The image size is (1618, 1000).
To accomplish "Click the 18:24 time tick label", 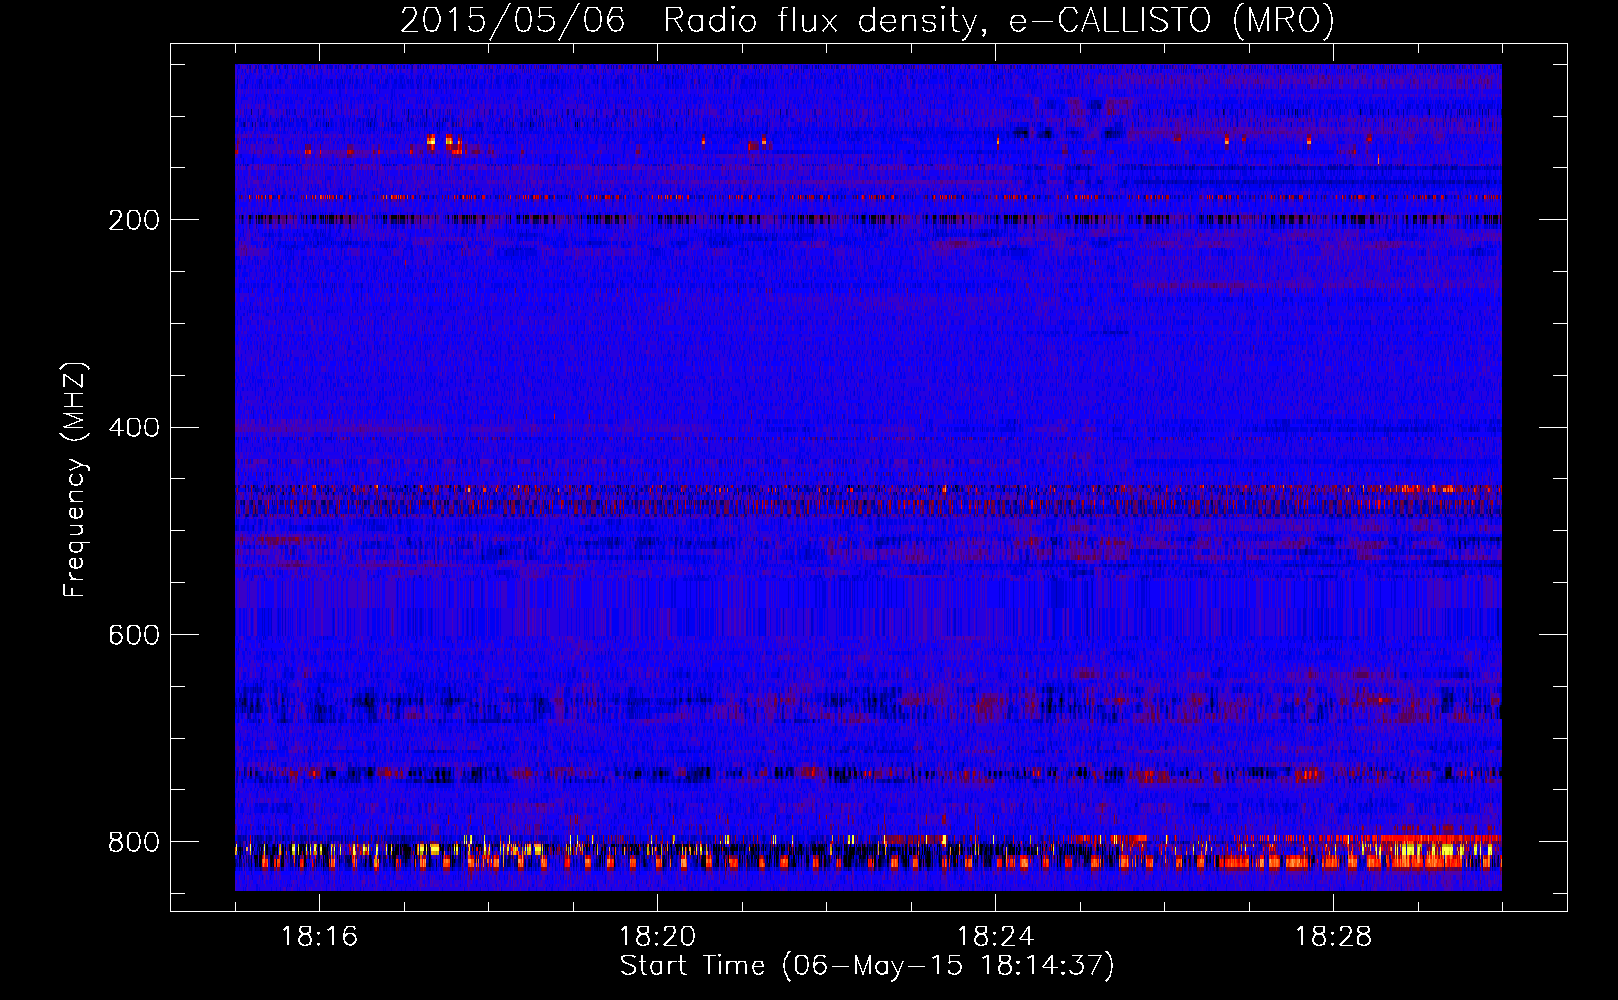I will point(995,937).
